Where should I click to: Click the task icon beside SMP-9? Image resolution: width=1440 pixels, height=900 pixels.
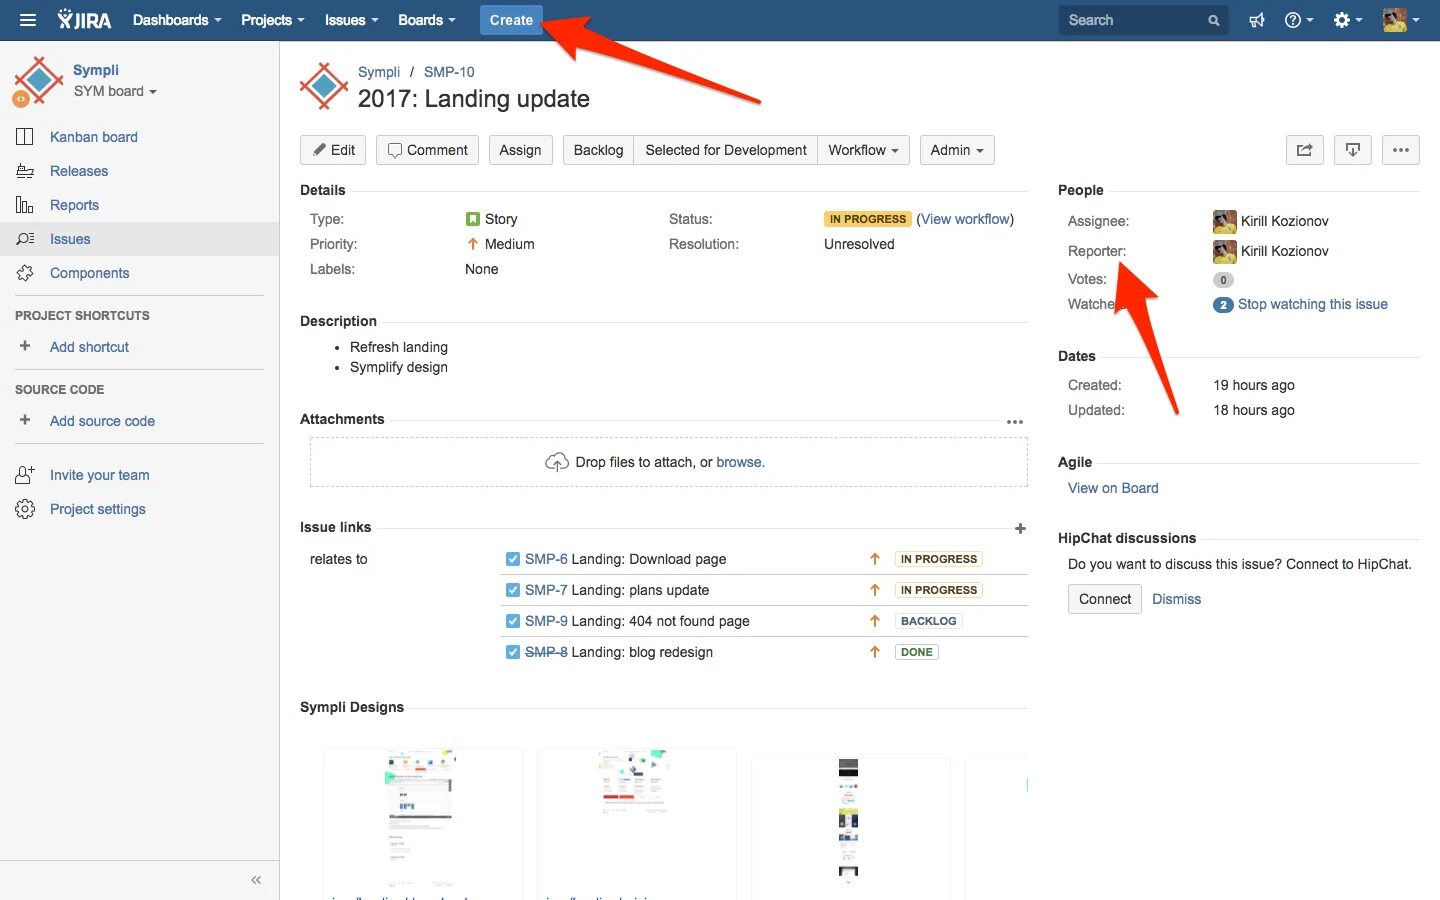click(513, 621)
